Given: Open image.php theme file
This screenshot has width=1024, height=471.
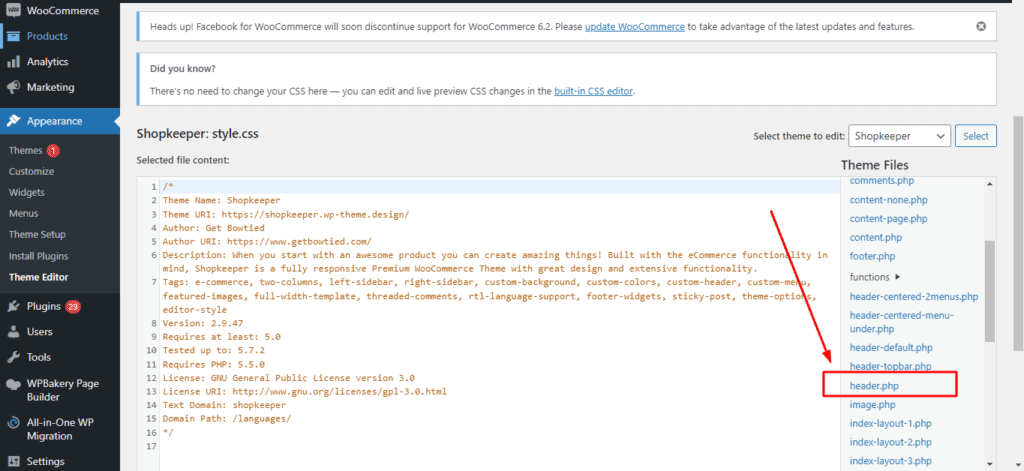Looking at the screenshot, I should (872, 405).
